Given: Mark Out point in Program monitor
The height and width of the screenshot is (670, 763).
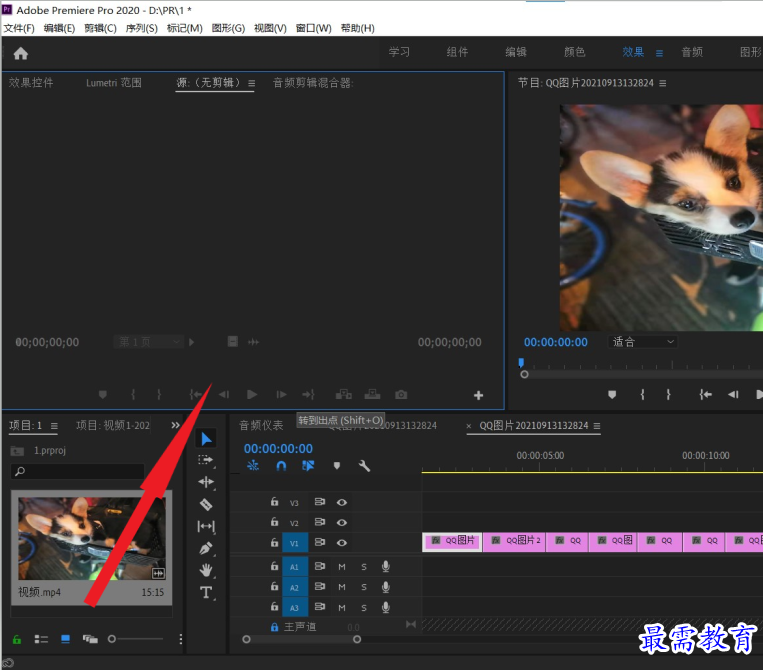Looking at the screenshot, I should click(668, 395).
